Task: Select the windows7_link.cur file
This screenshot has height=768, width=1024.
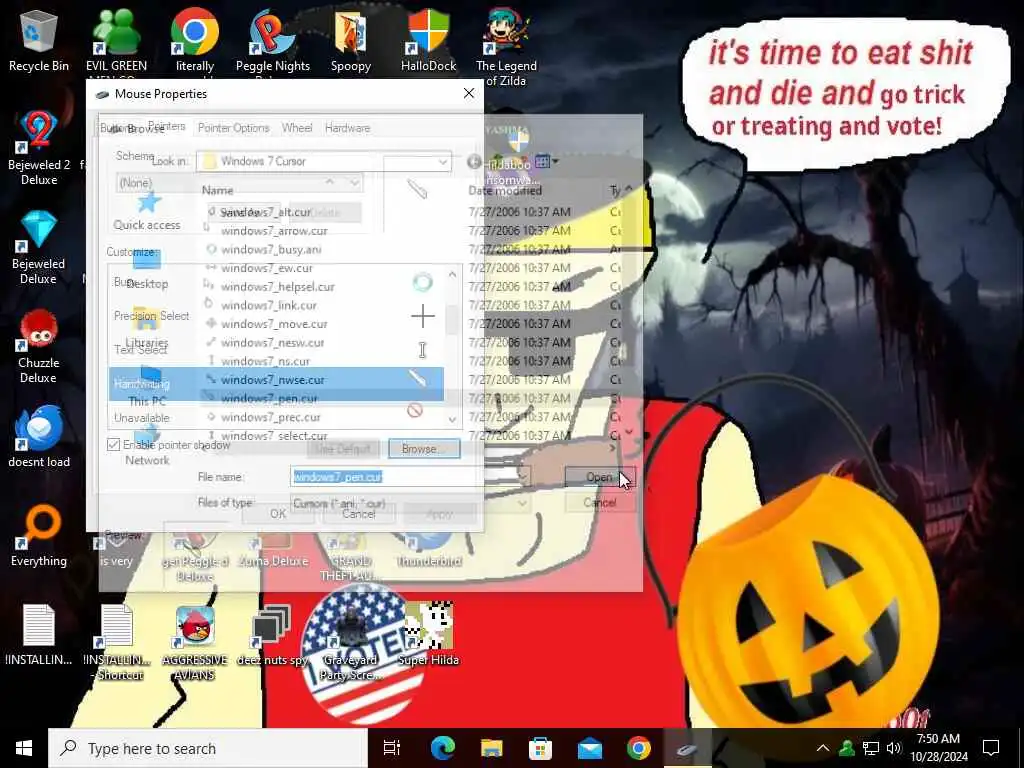Action: 268,305
